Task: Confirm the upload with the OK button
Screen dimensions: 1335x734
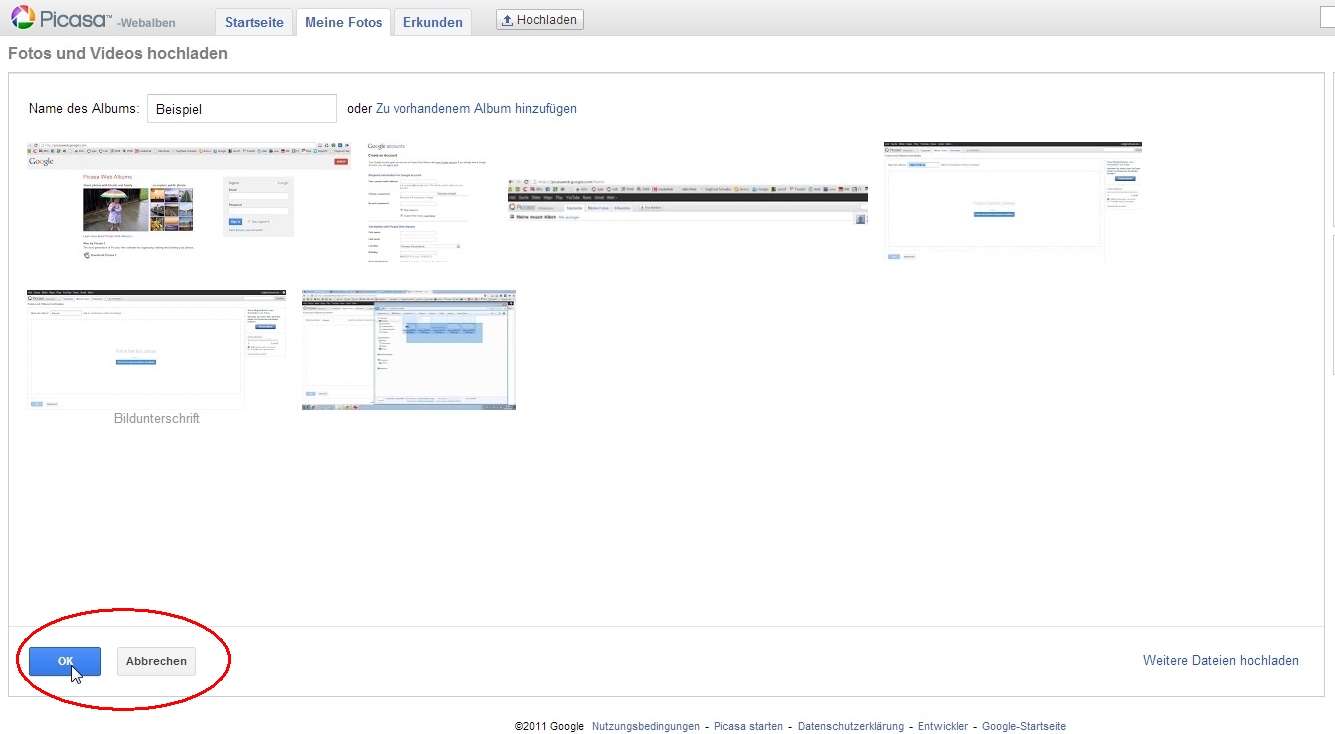Action: pyautogui.click(x=65, y=661)
